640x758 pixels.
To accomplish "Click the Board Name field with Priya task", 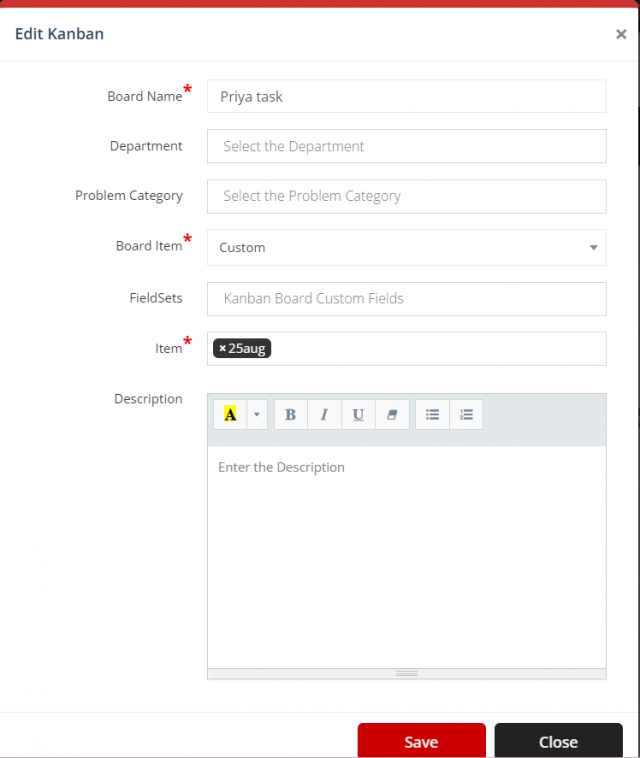I will [x=407, y=96].
